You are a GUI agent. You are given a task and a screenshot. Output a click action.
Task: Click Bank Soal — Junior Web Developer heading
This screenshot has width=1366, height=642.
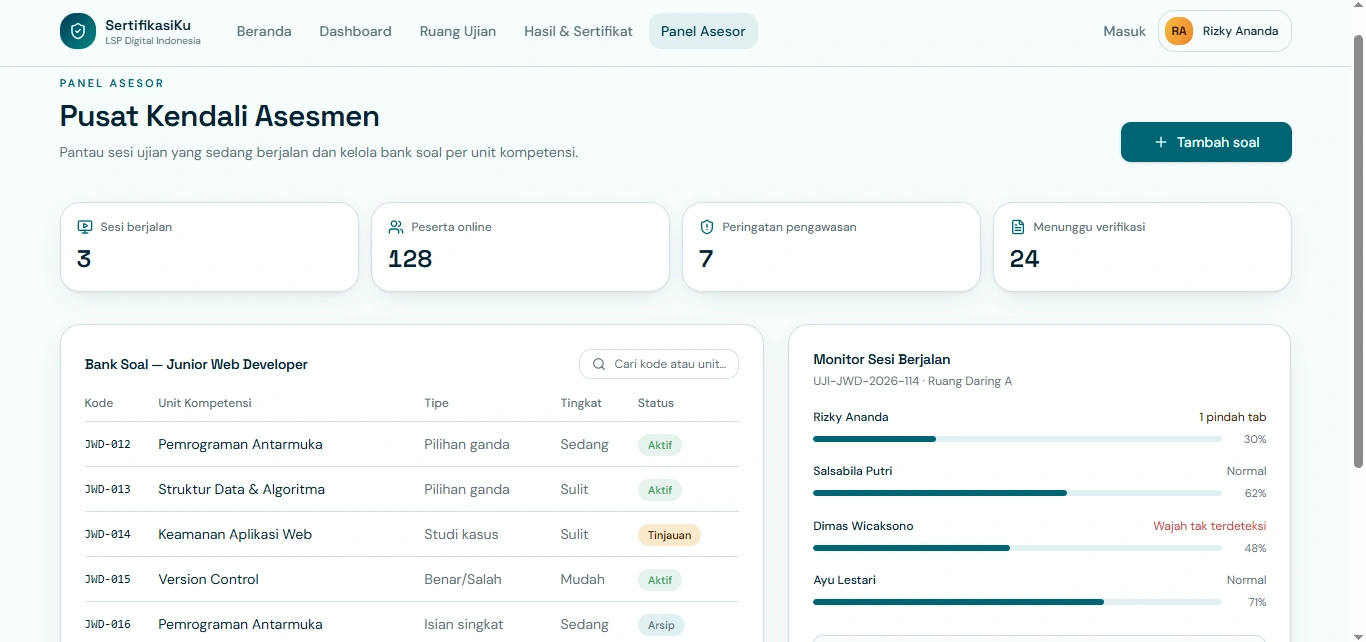click(196, 364)
